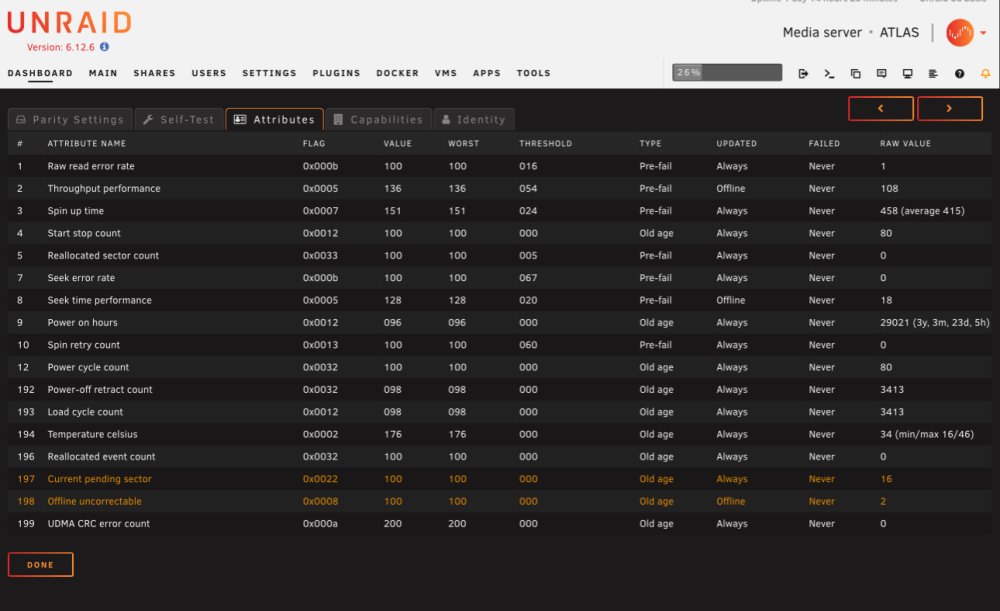The width and height of the screenshot is (1000, 611).
Task: Open the Dashboard menu
Action: (40, 73)
